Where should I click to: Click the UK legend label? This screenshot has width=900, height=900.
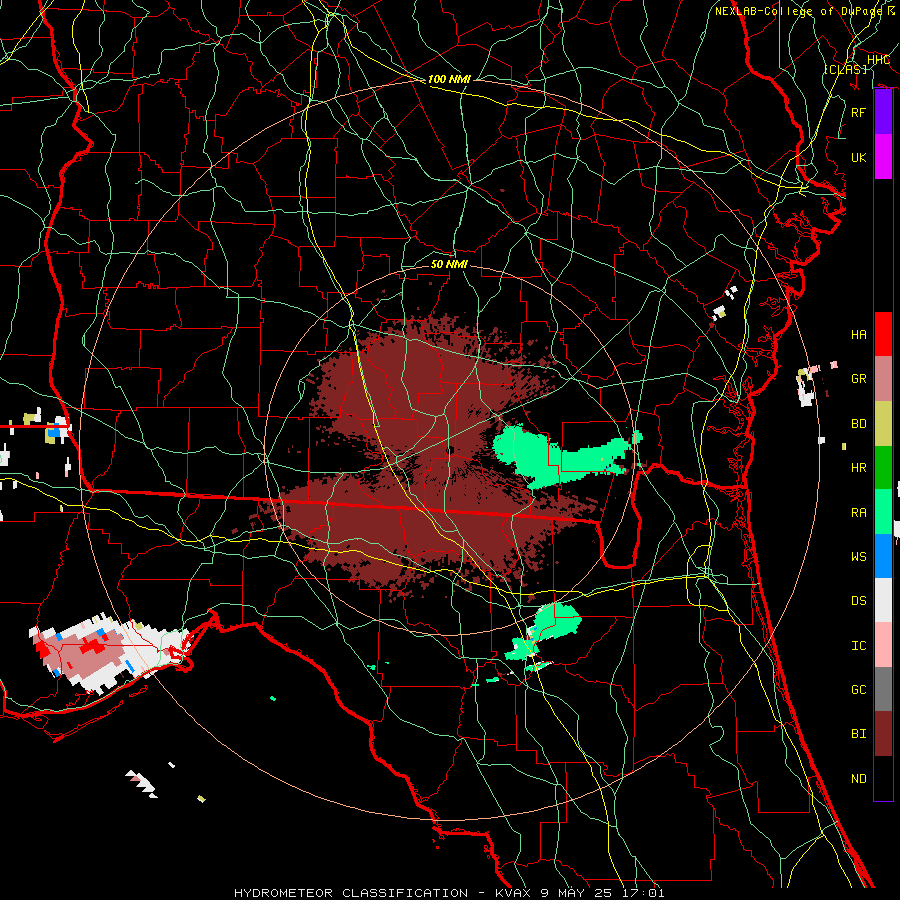click(x=859, y=157)
